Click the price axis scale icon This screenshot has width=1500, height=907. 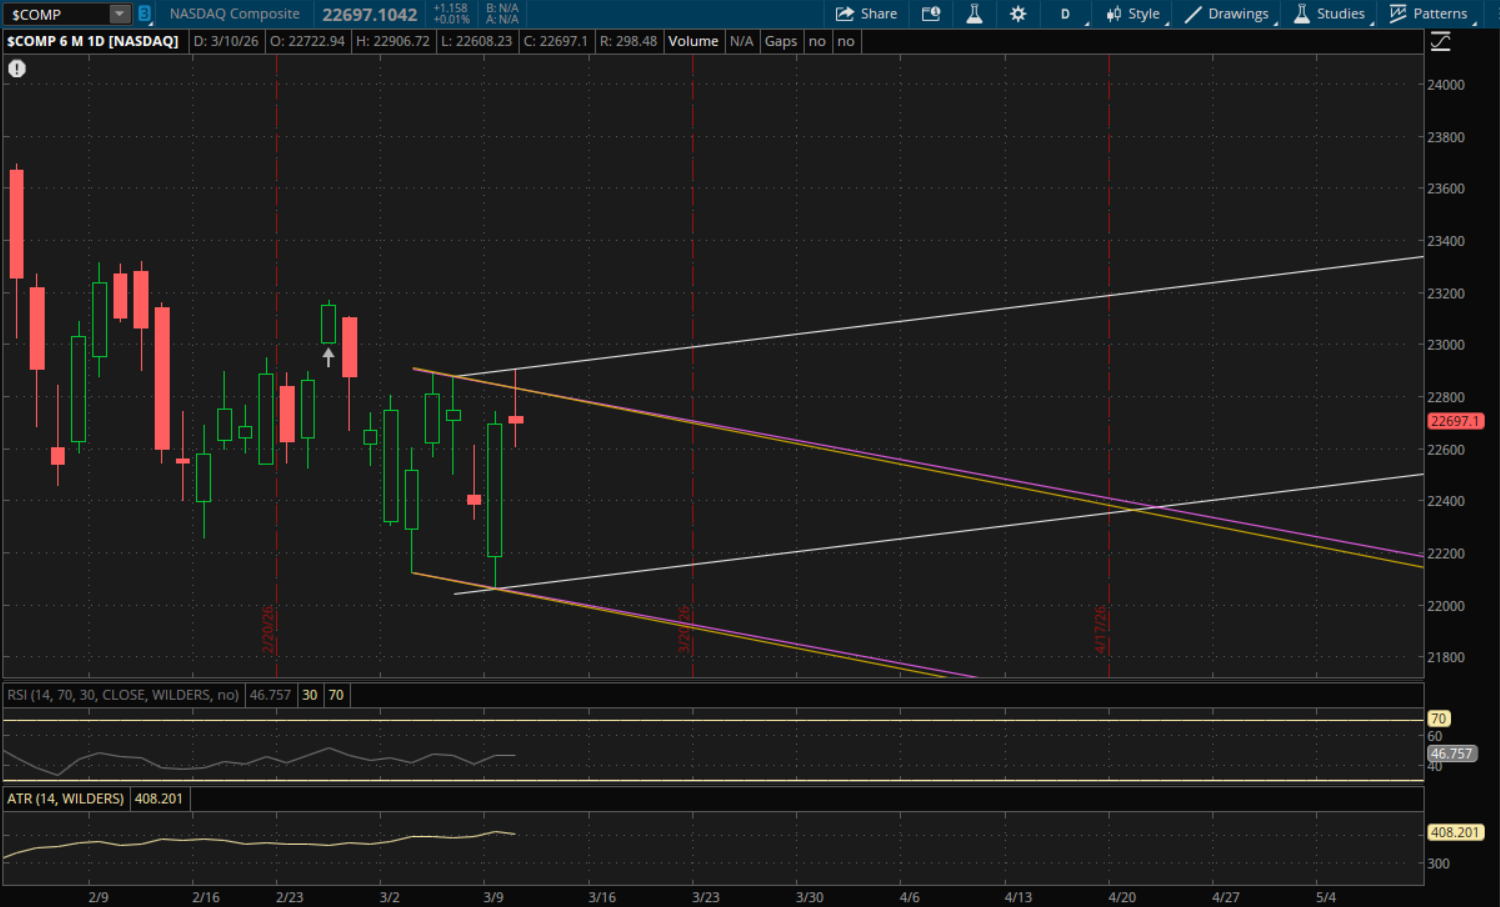[1440, 42]
